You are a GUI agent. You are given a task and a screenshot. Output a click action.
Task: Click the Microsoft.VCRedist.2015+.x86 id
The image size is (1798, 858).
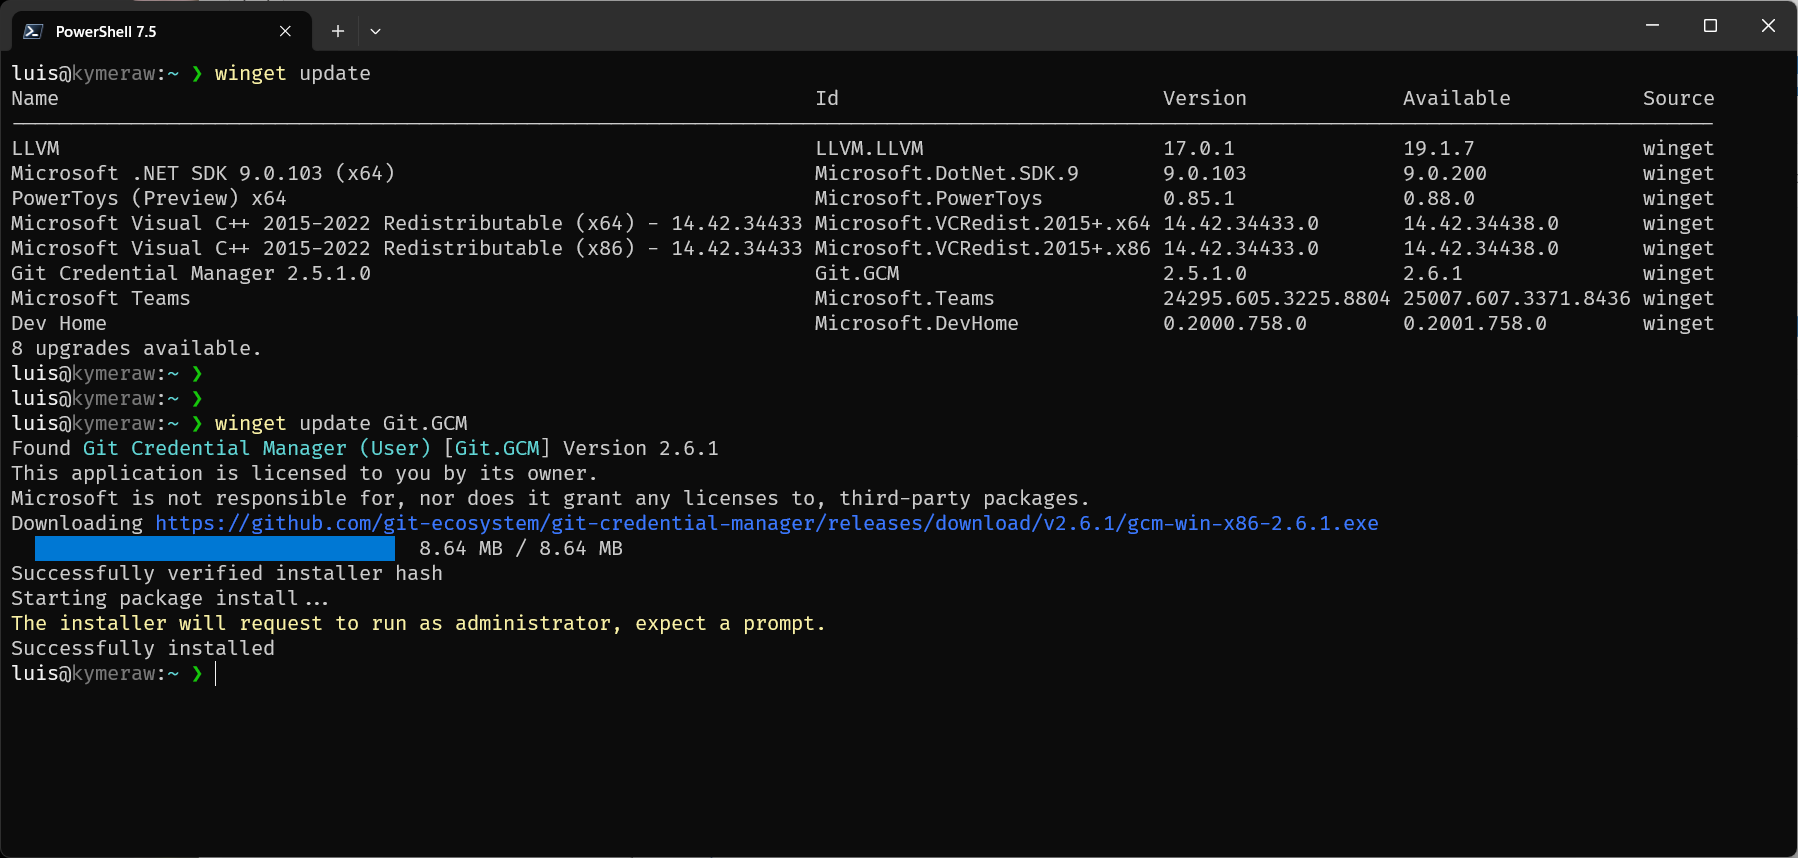tap(983, 248)
